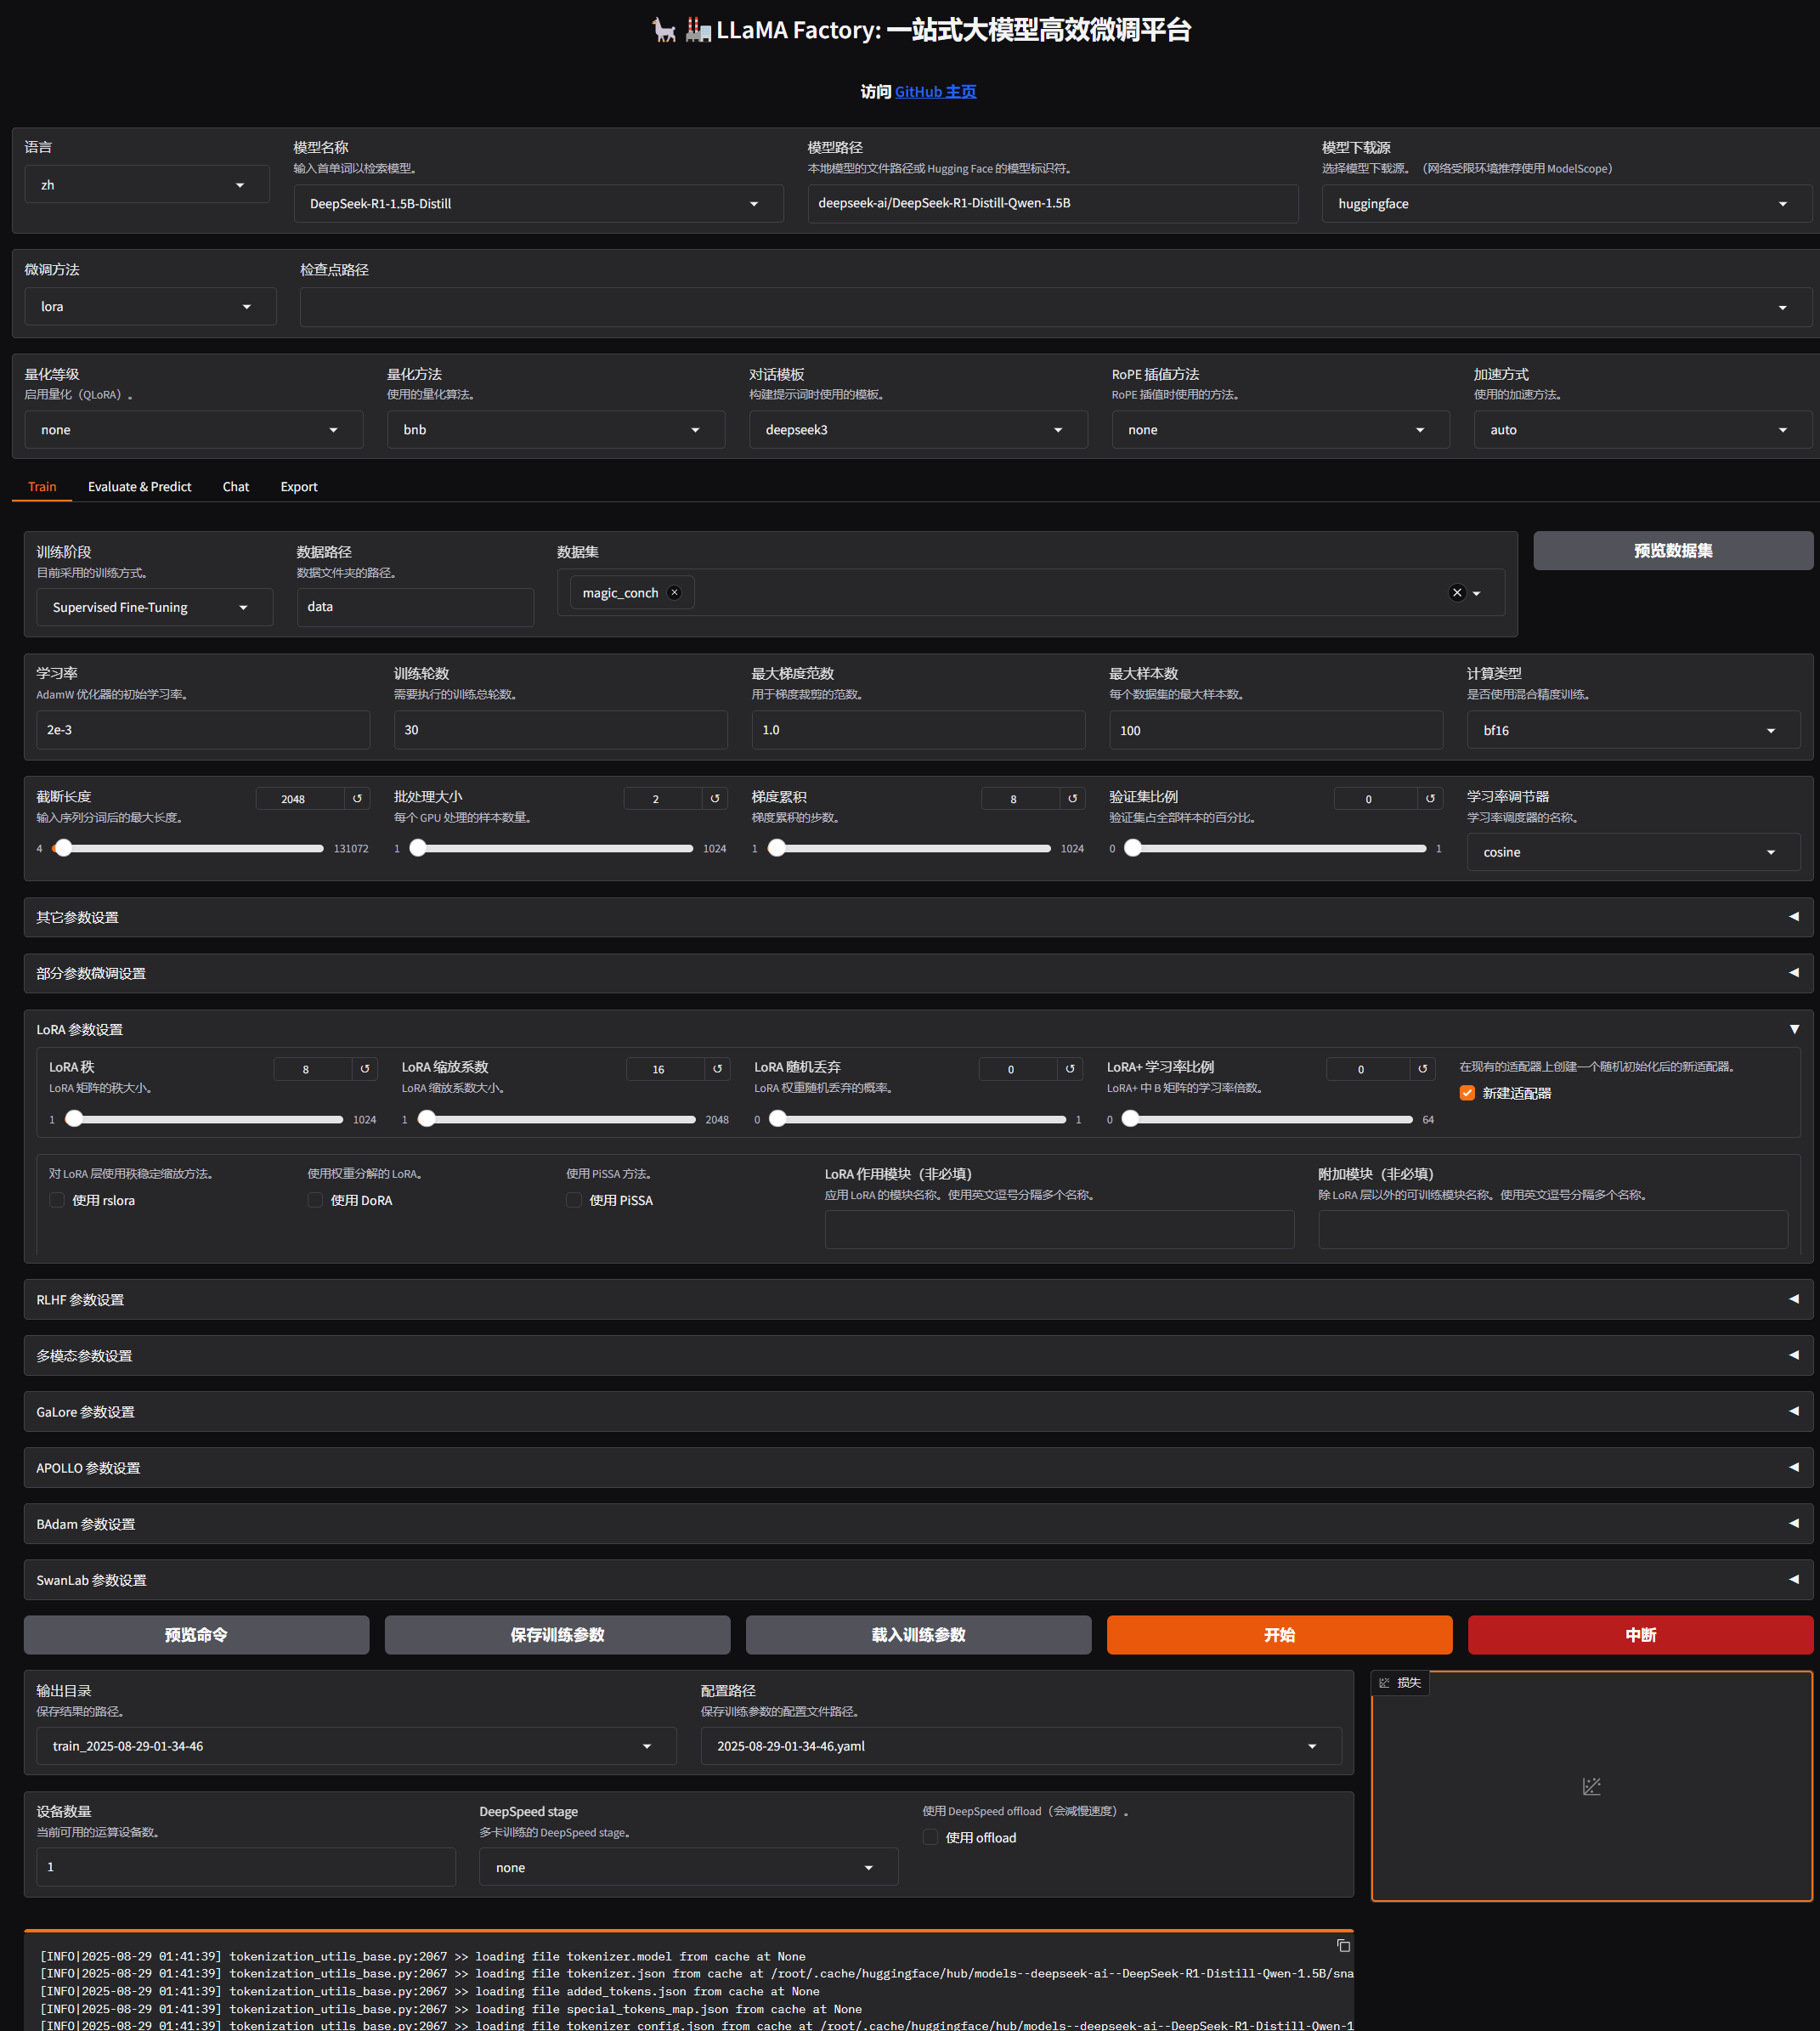1820x2031 pixels.
Task: Open the 检查点路径 checkpoint path dropdown
Action: (1055, 307)
